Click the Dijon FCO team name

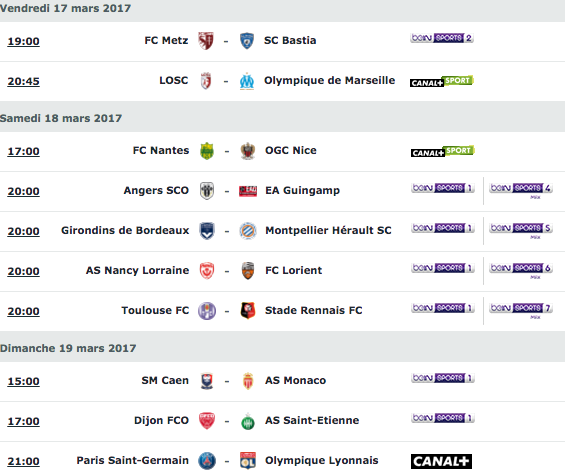coord(161,421)
